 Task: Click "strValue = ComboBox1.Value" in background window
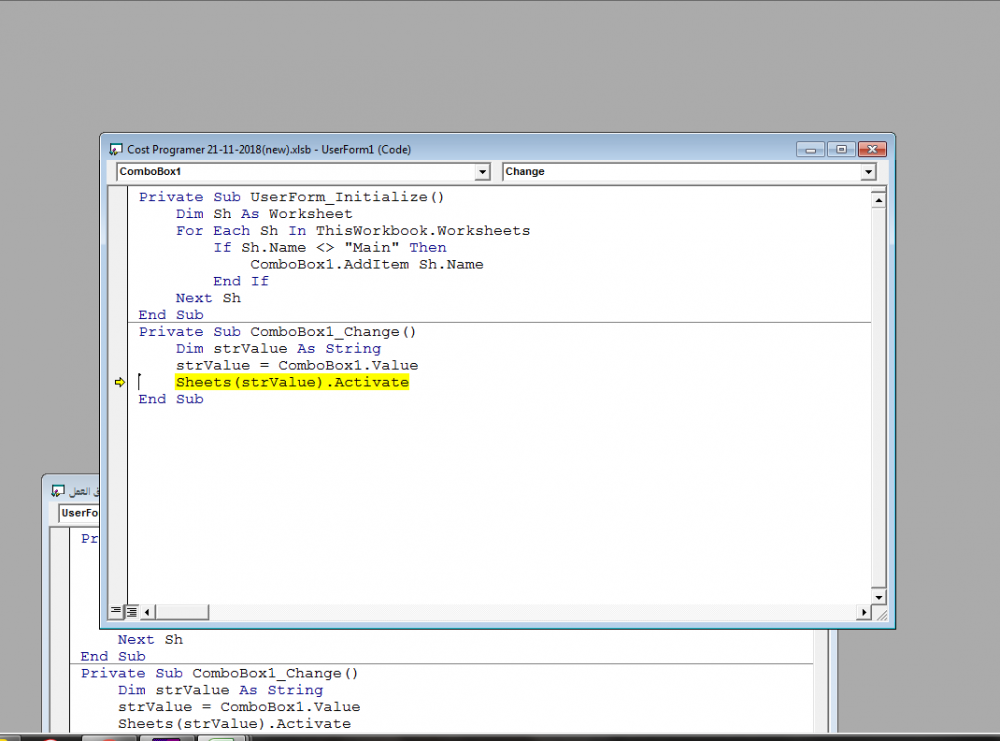pos(239,707)
